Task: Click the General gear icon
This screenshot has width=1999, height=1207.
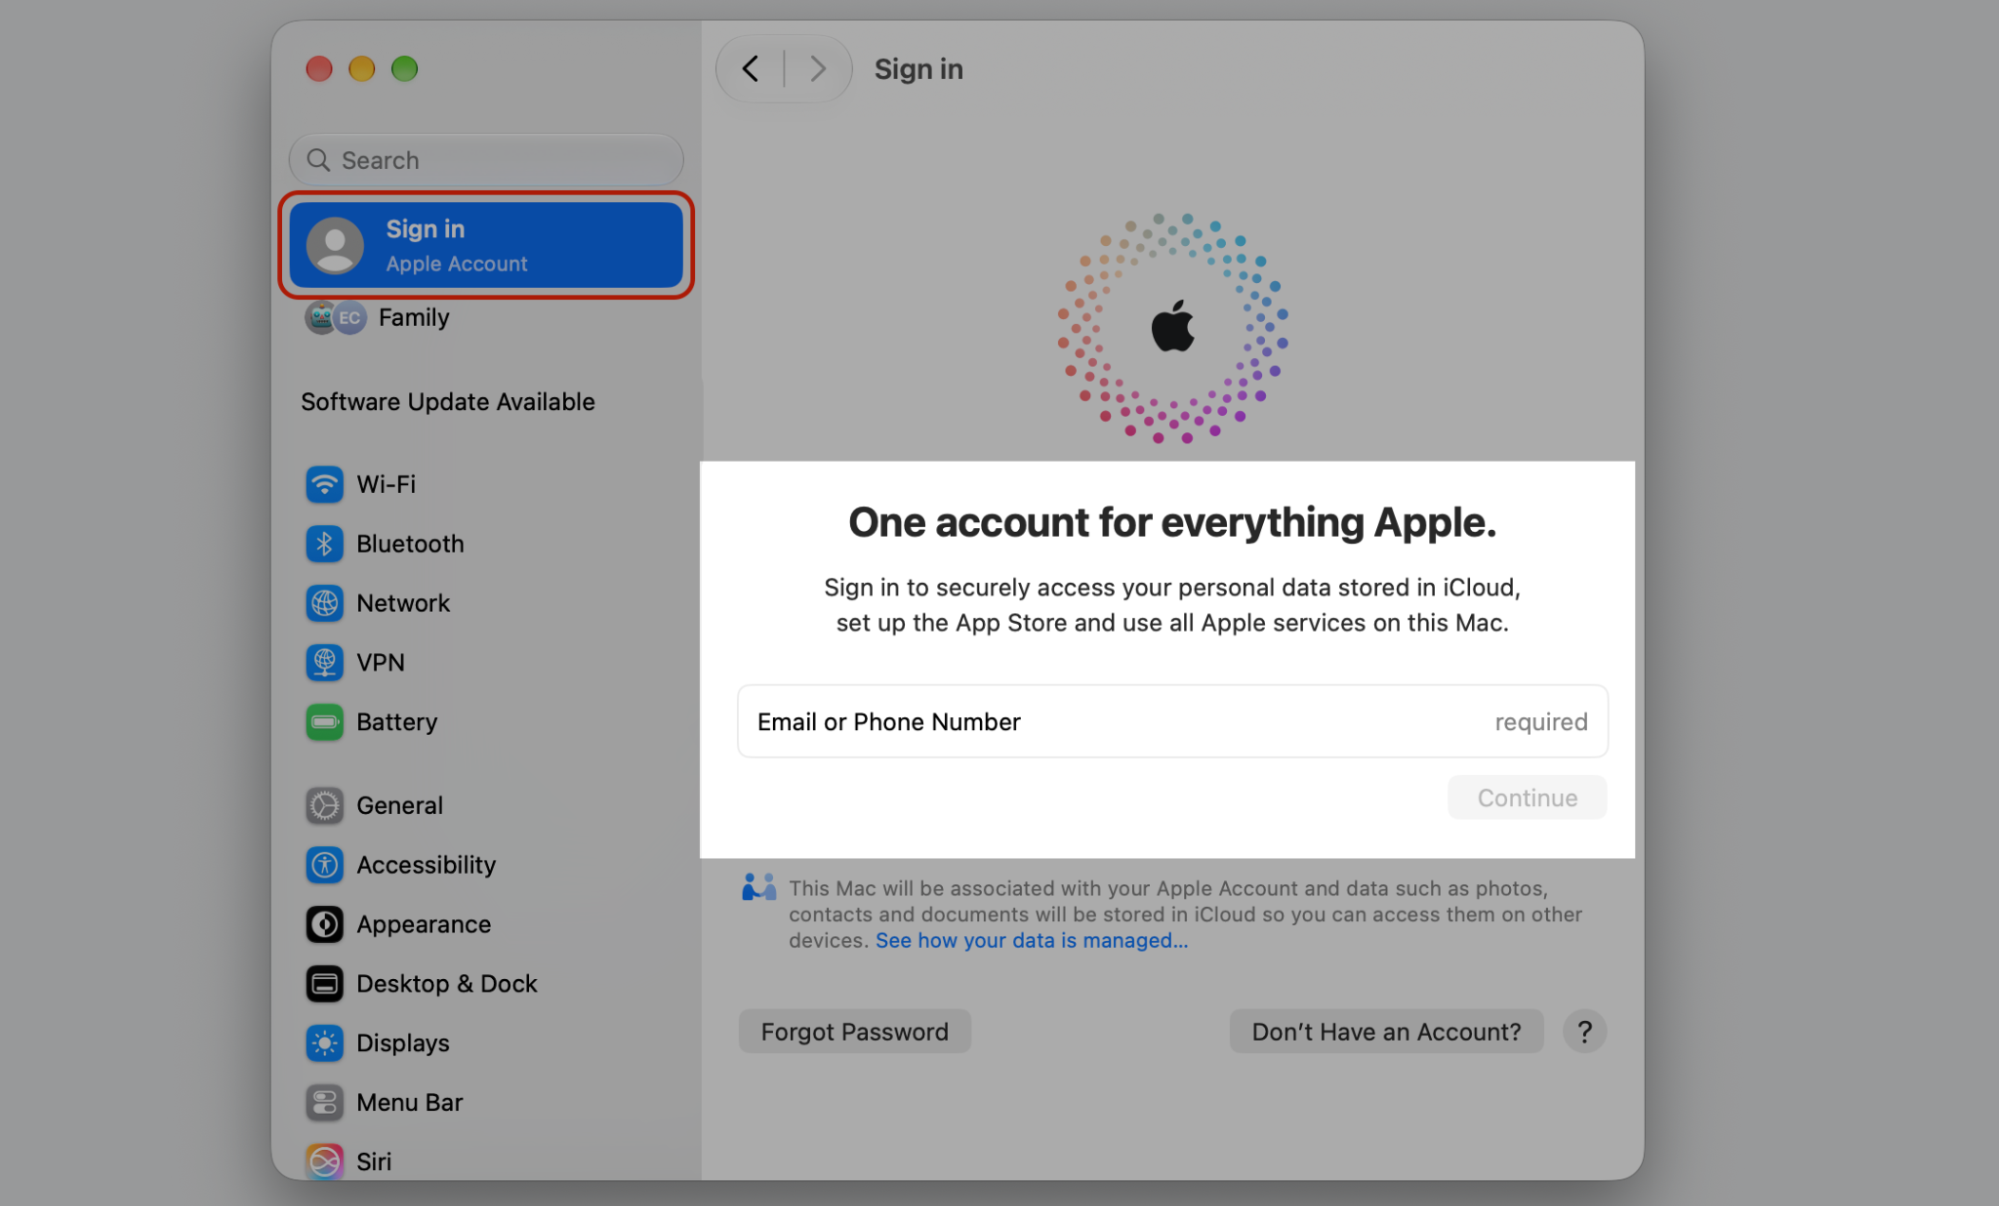Action: (x=324, y=806)
